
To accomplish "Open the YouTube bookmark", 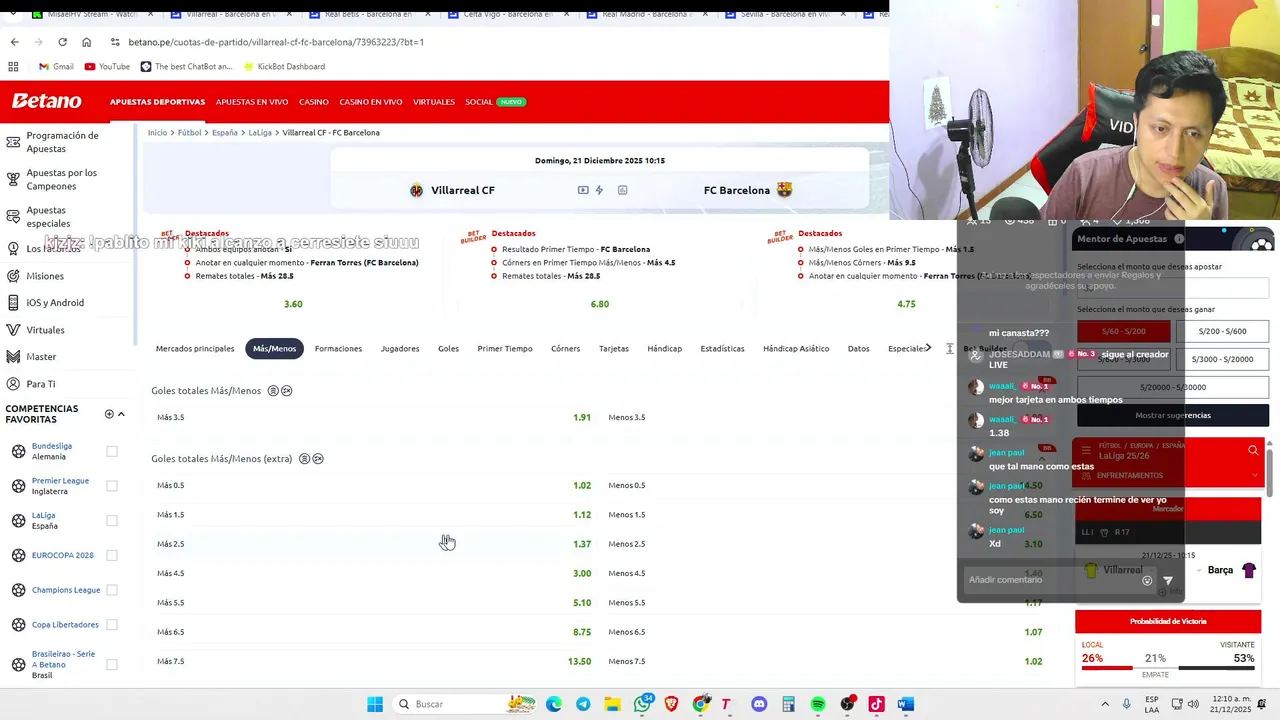I will click(107, 67).
